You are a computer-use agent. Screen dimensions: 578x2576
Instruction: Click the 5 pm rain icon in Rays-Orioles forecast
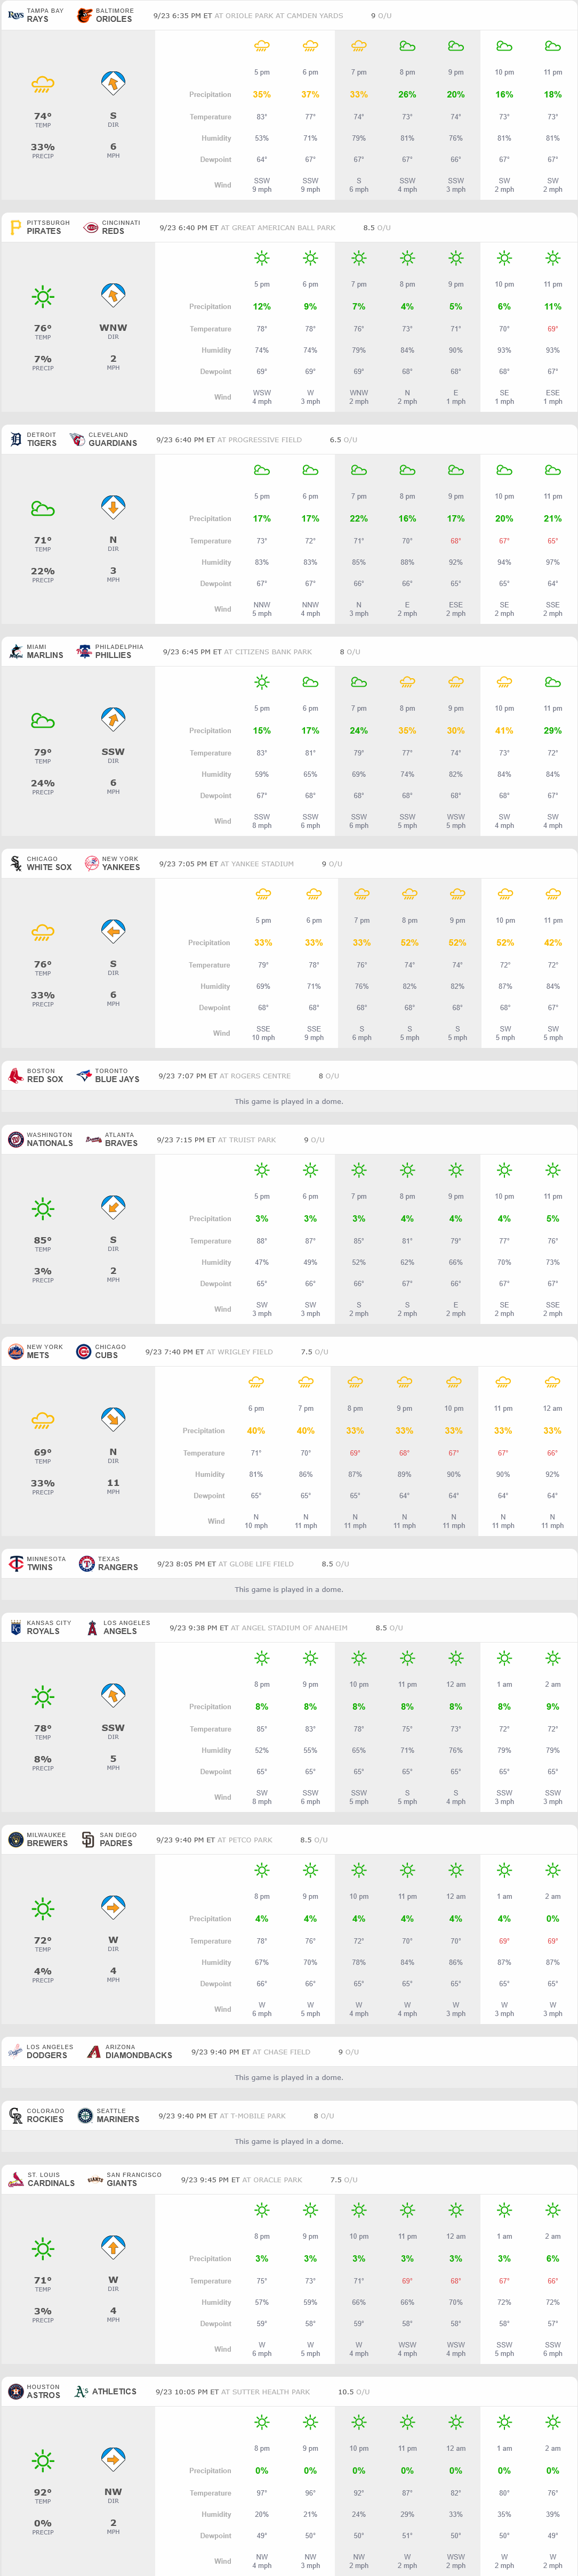pos(261,46)
